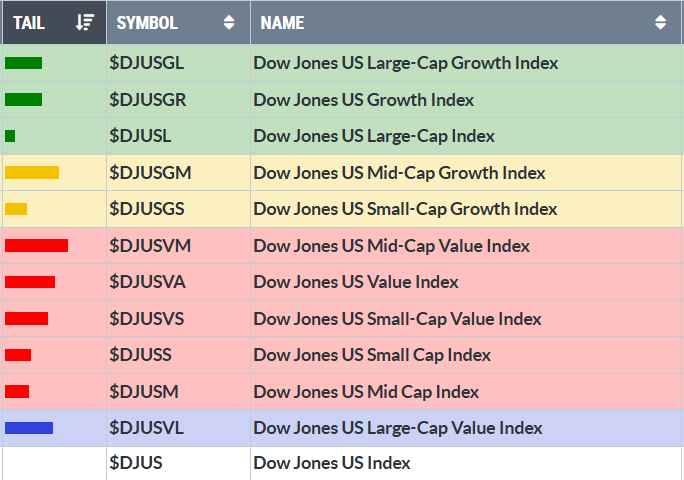Select the SYMBOL column header label
The height and width of the screenshot is (480, 684).
(x=147, y=22)
